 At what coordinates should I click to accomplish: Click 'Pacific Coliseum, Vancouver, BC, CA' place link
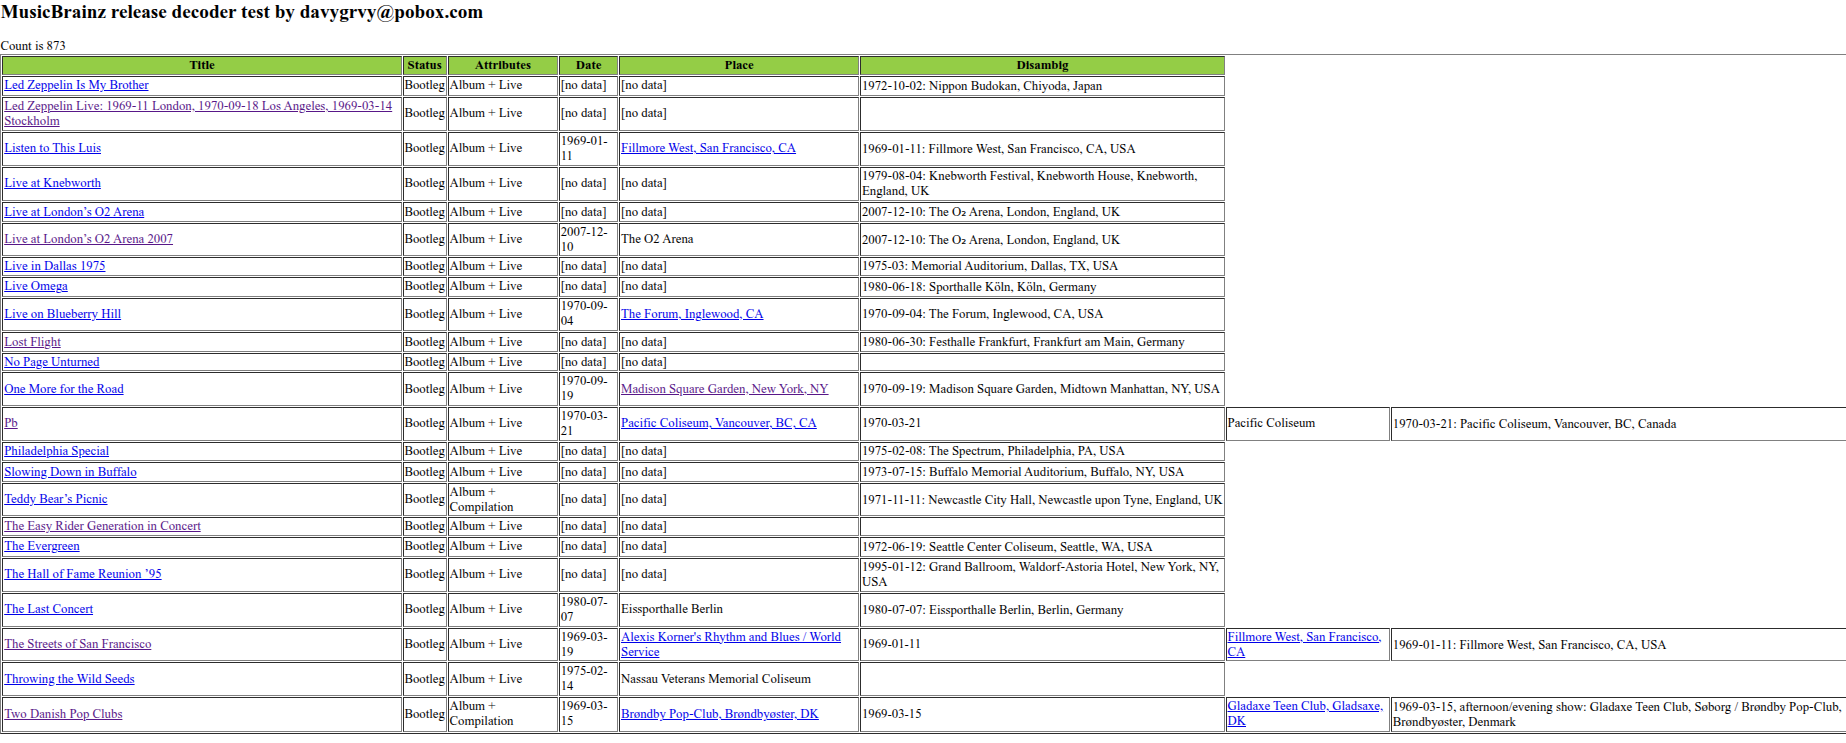tap(718, 423)
